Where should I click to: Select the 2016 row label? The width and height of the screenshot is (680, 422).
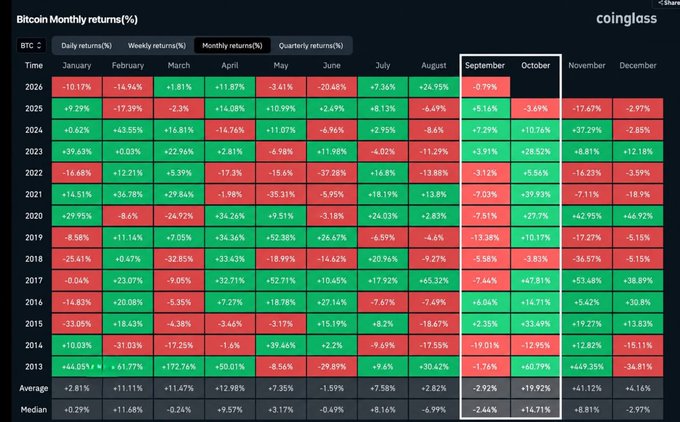[x=34, y=302]
